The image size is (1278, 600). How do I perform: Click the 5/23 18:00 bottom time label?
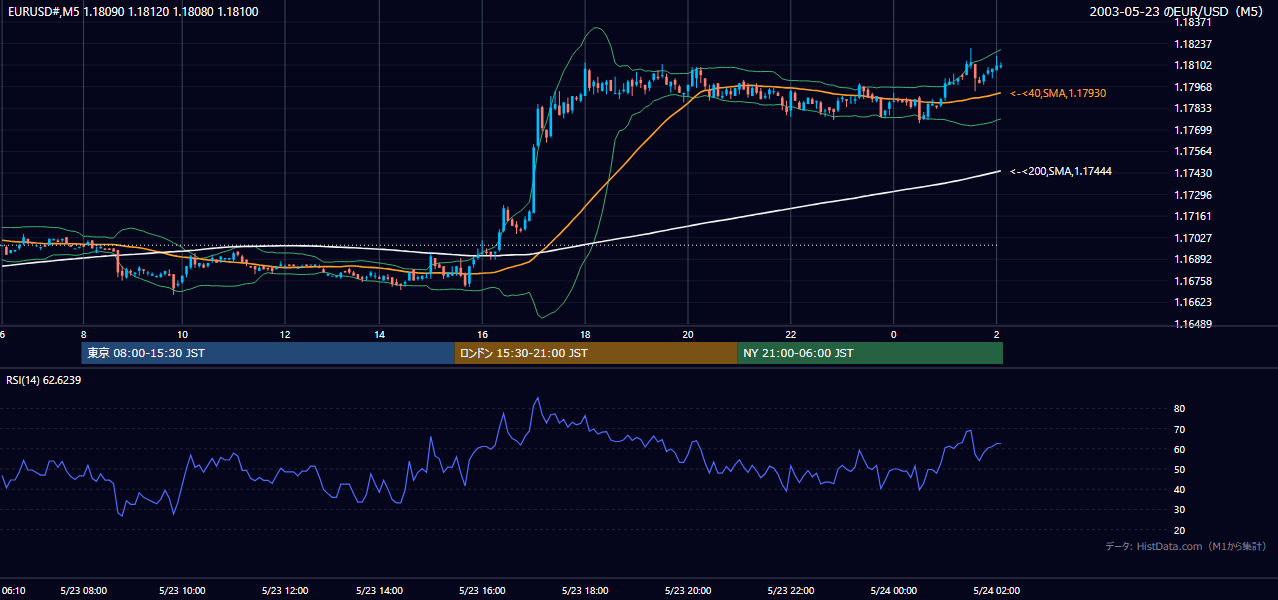click(x=585, y=590)
